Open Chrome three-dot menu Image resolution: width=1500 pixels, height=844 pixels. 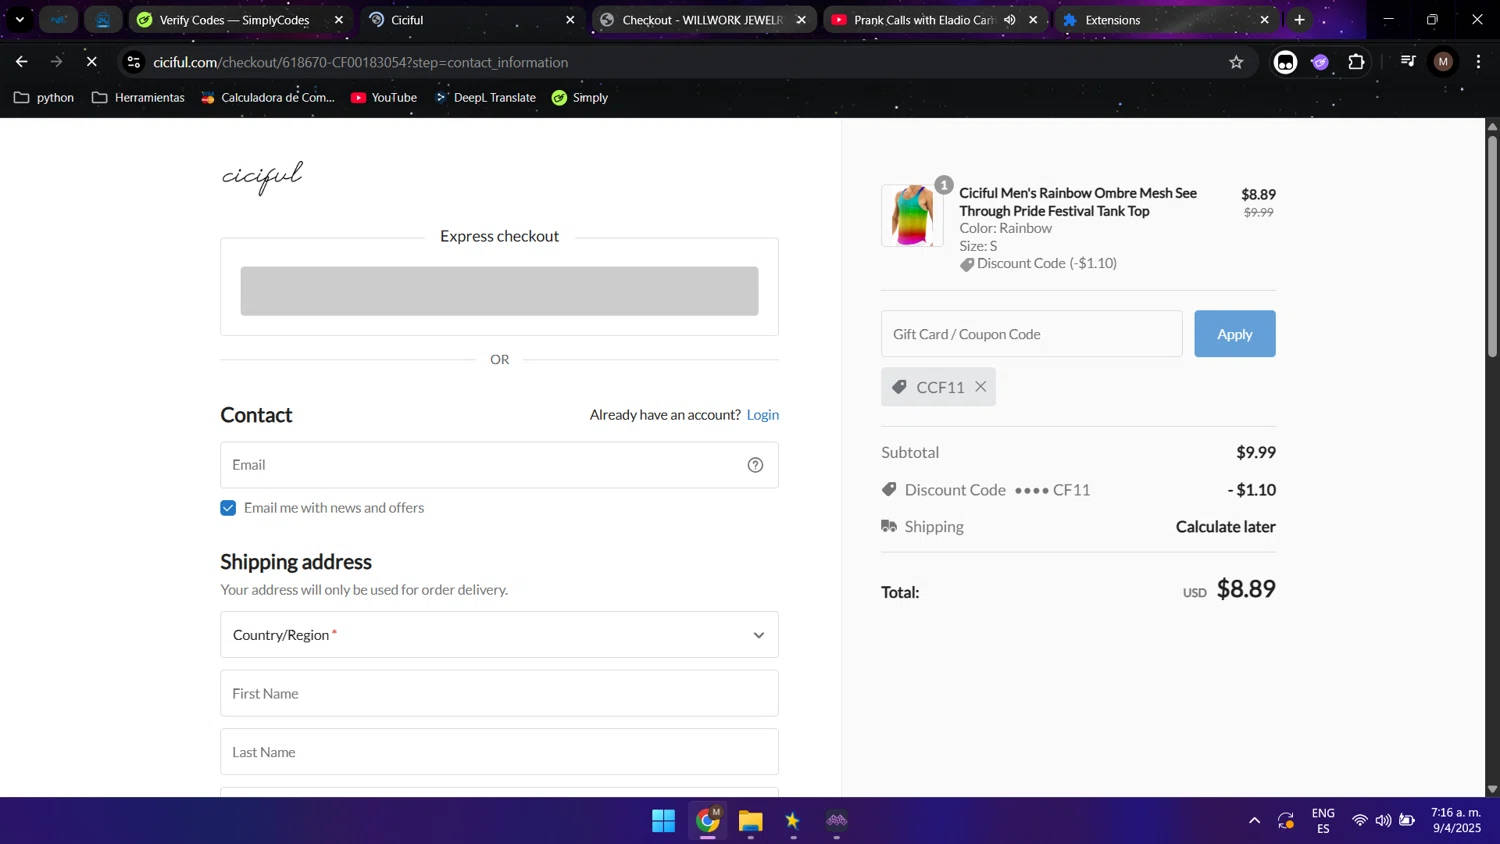1478,62
